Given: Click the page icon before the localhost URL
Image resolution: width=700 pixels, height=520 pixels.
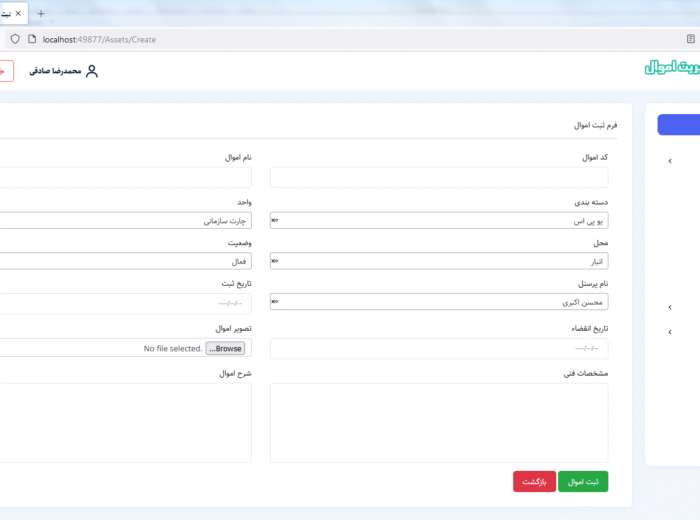Looking at the screenshot, I should click(32, 39).
